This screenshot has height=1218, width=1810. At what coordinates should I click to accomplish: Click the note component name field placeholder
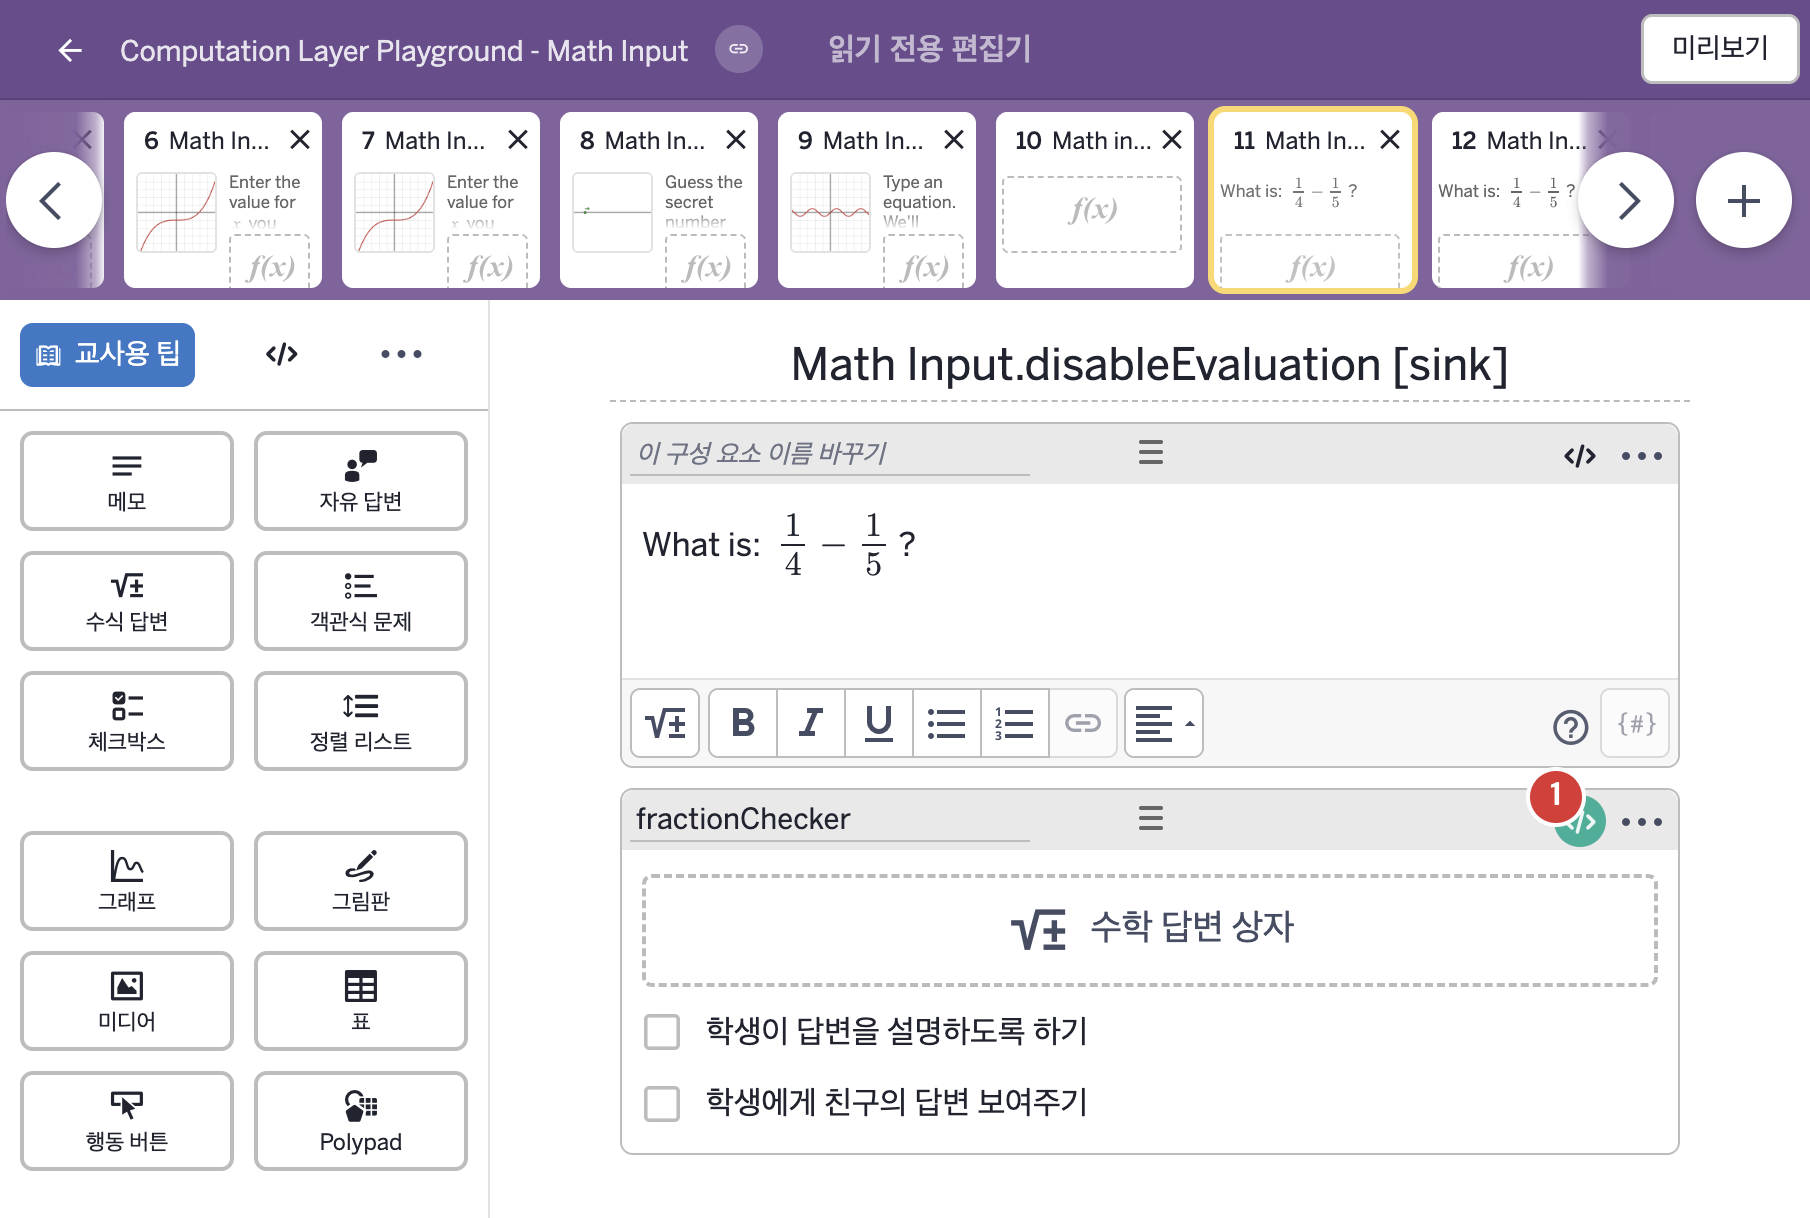[x=830, y=453]
